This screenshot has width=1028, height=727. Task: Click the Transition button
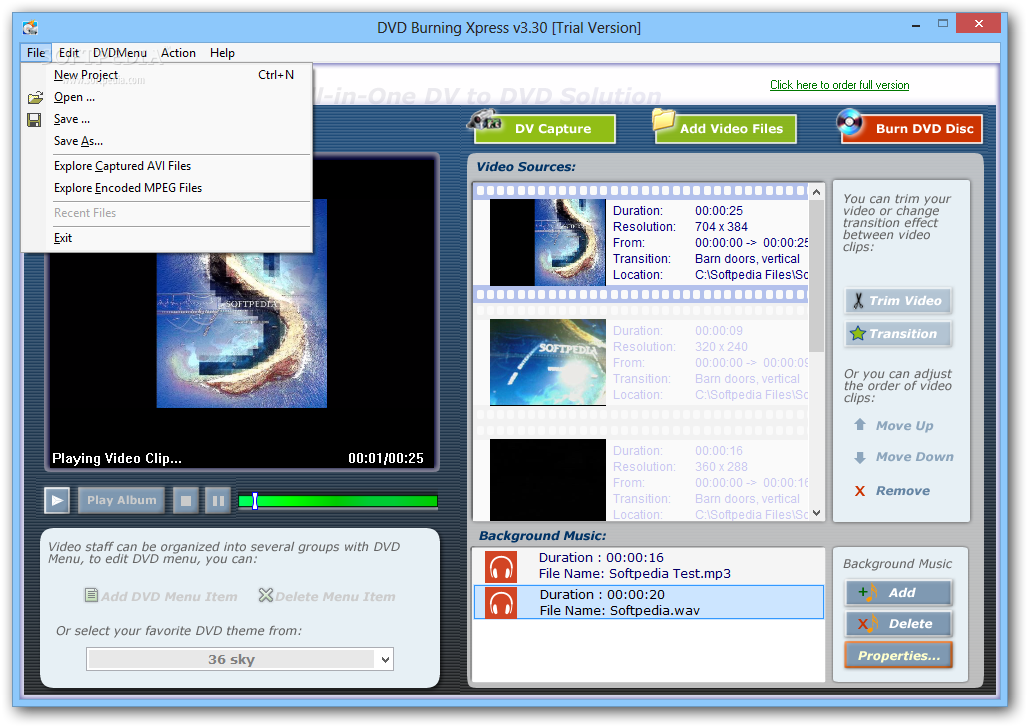898,334
